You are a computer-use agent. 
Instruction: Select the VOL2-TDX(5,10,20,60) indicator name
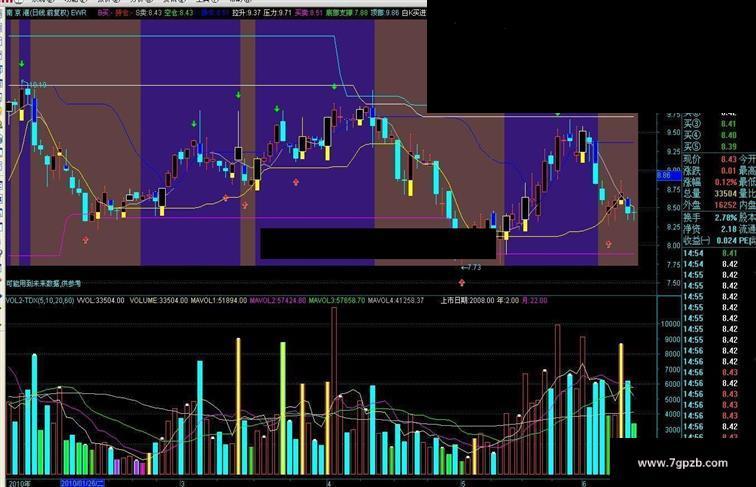[40, 300]
